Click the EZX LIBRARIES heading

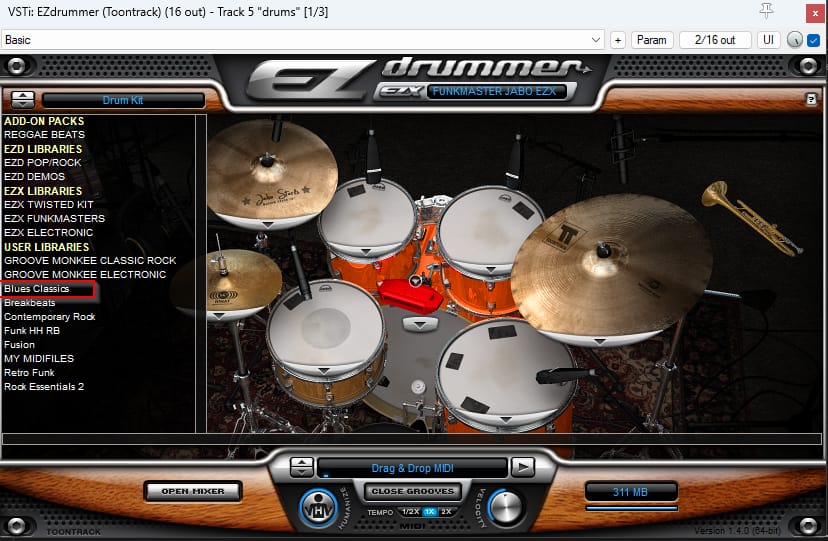[43, 191]
